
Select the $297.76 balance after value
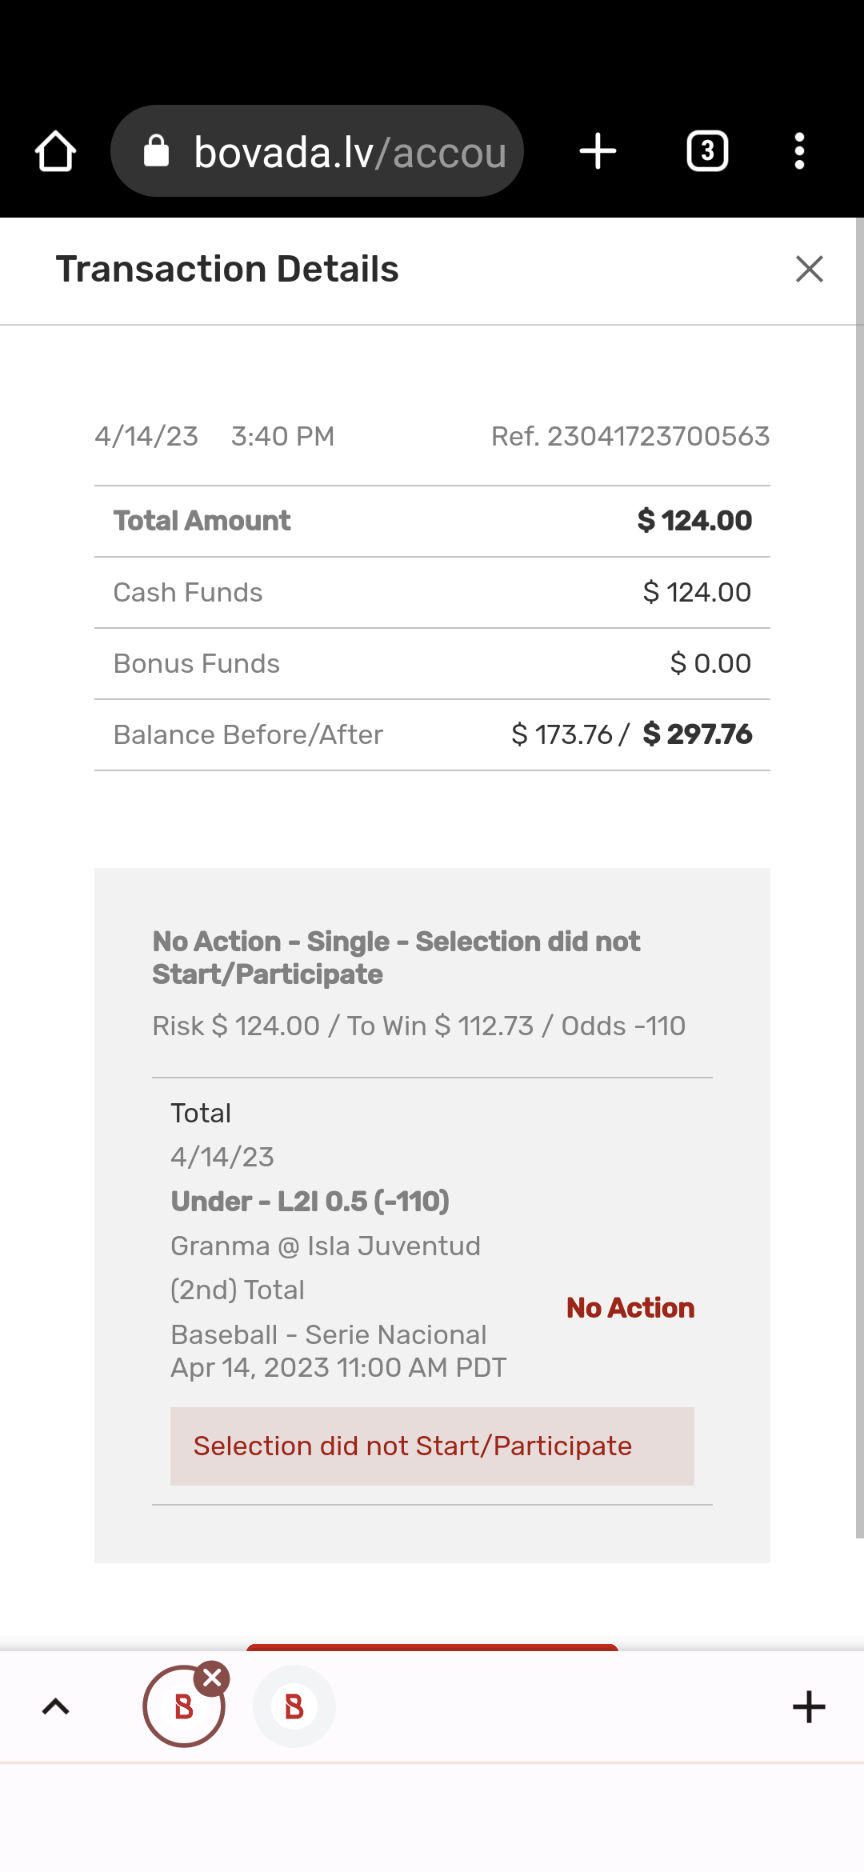(698, 735)
